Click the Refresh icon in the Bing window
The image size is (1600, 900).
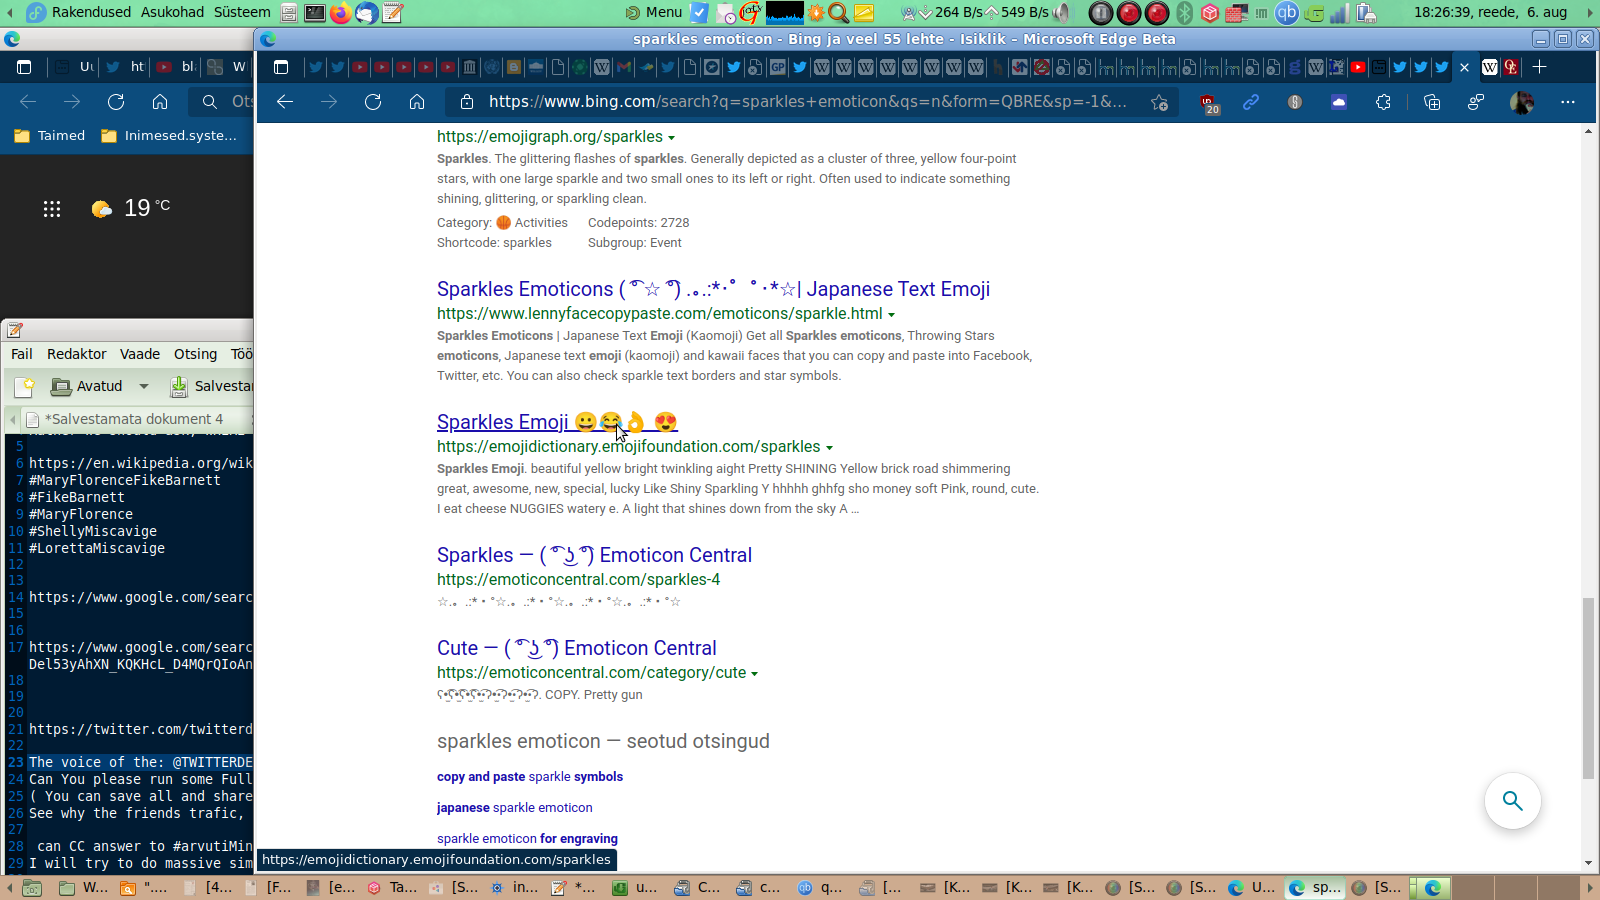point(373,102)
